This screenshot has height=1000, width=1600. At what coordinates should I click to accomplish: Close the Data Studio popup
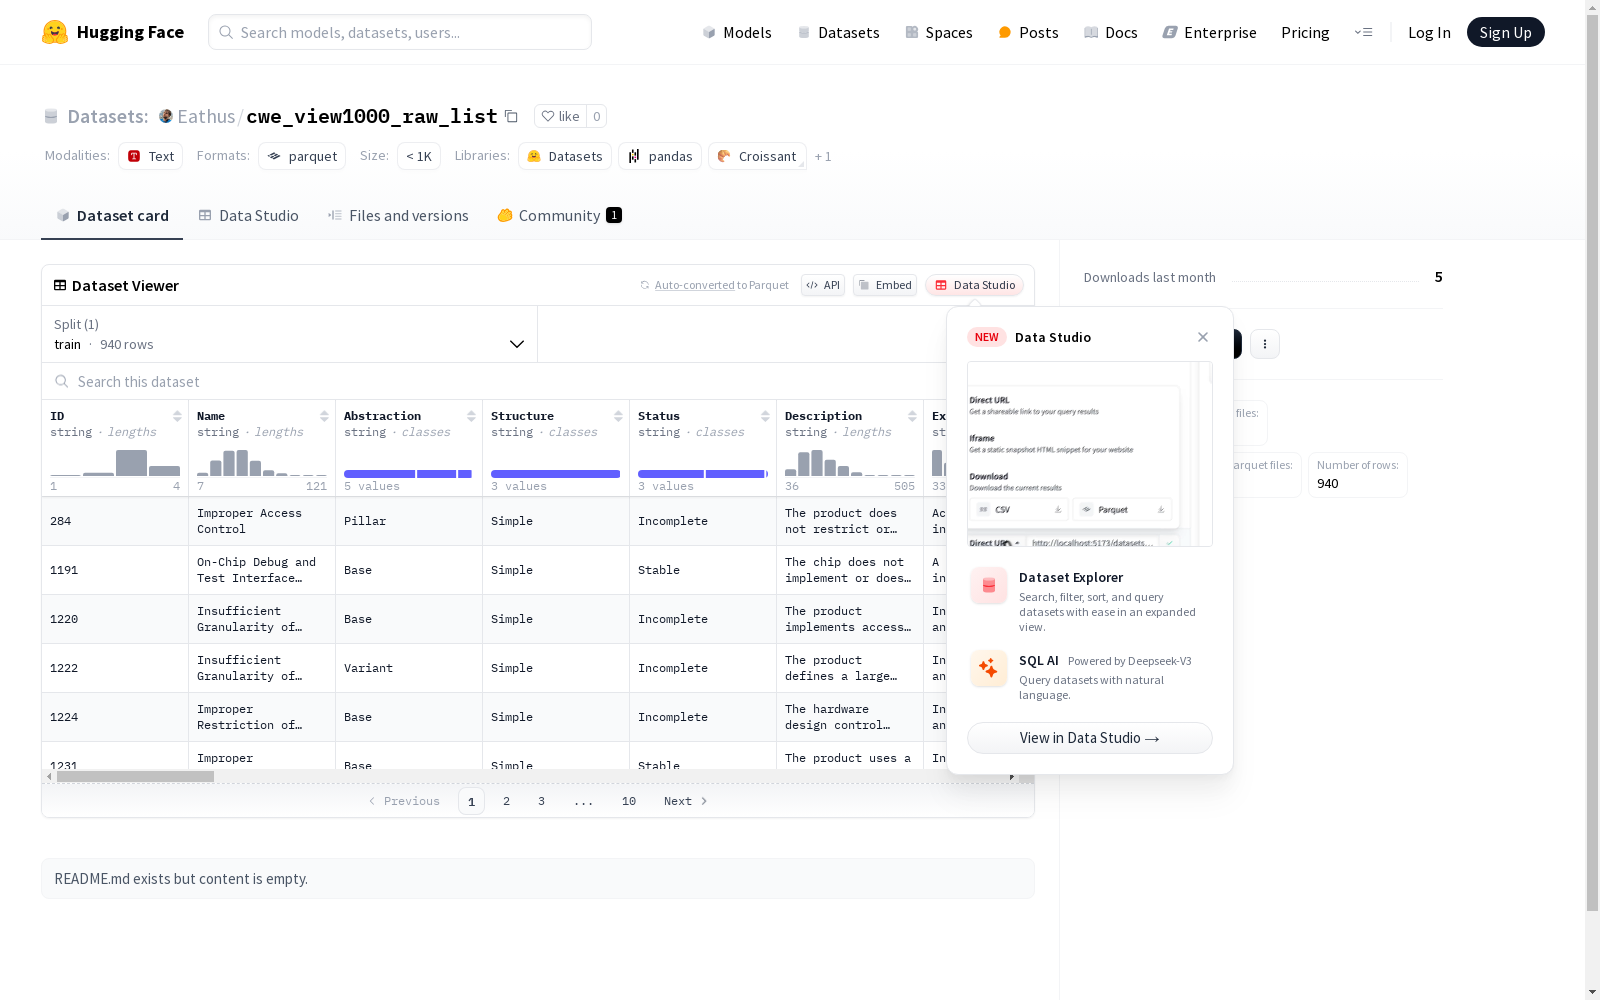pyautogui.click(x=1203, y=337)
